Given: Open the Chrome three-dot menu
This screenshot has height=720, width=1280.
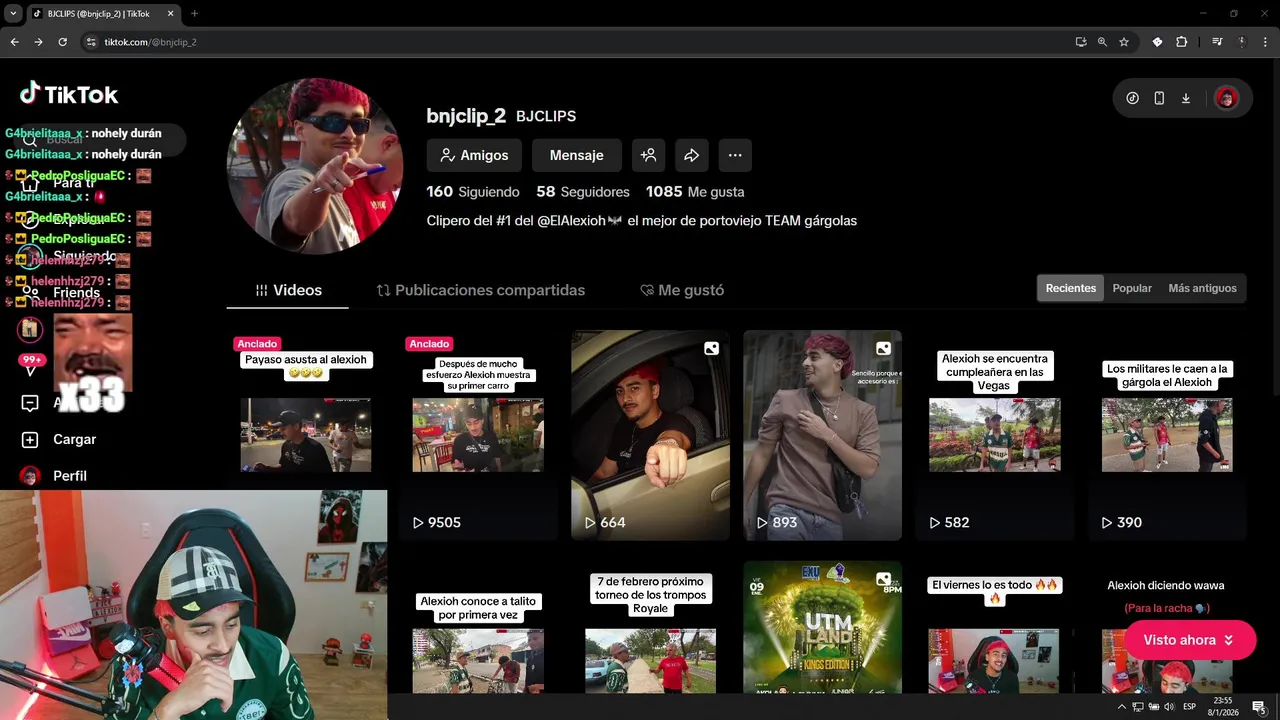Looking at the screenshot, I should pyautogui.click(x=1266, y=42).
